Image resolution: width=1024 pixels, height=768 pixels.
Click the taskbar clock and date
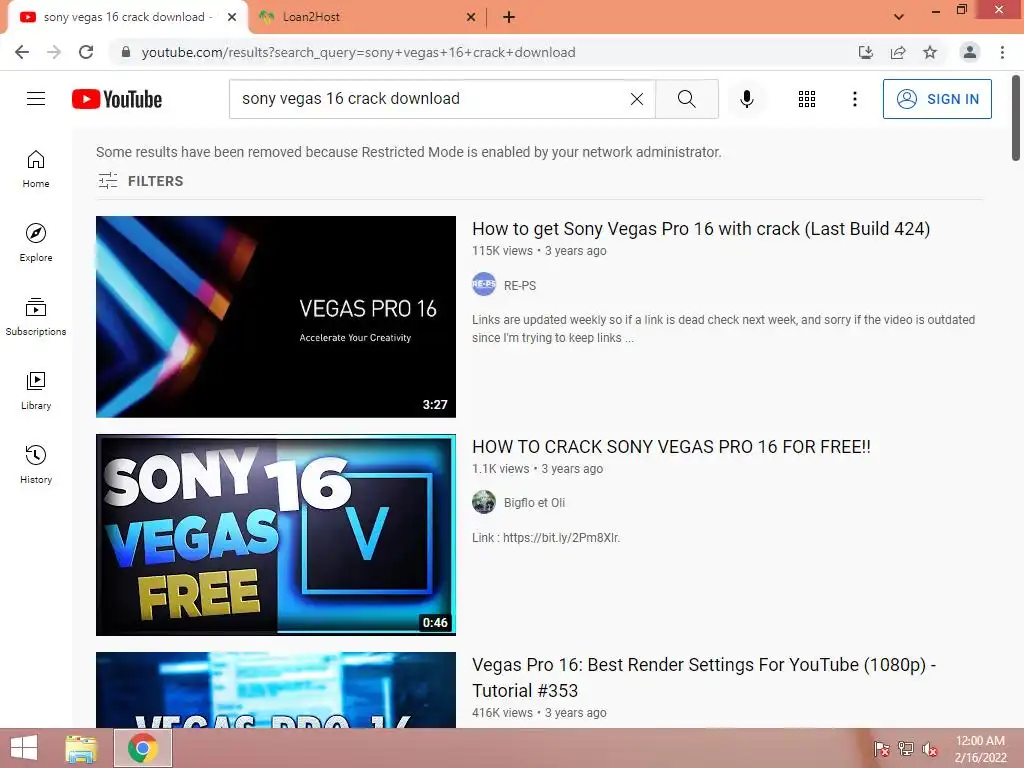coord(980,748)
